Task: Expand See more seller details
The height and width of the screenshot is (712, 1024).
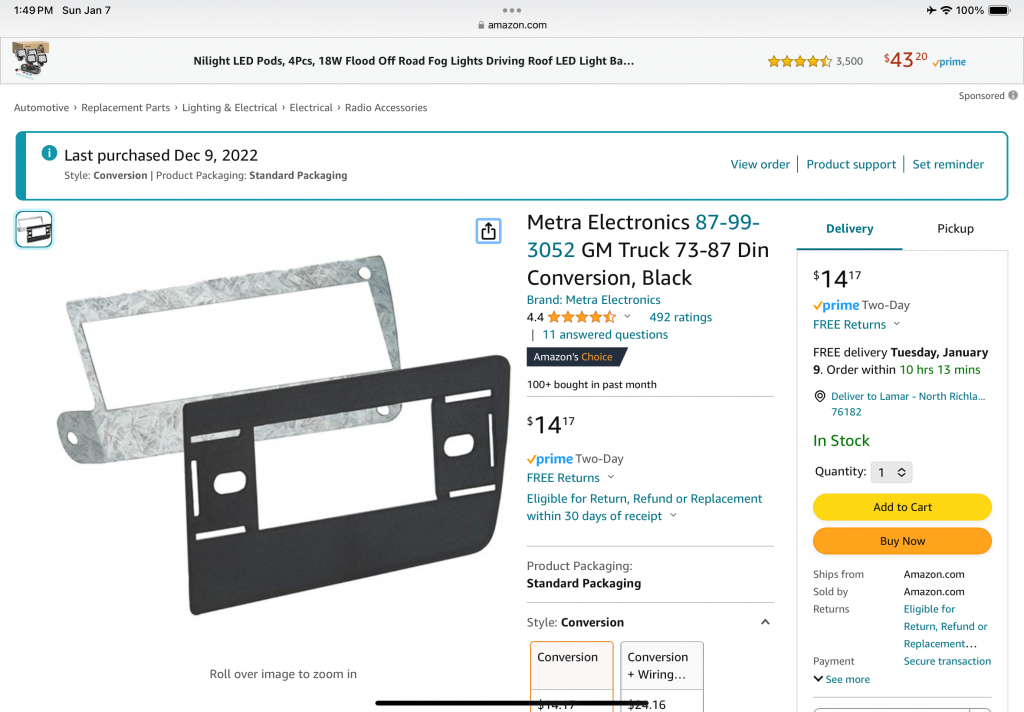Action: (x=842, y=679)
